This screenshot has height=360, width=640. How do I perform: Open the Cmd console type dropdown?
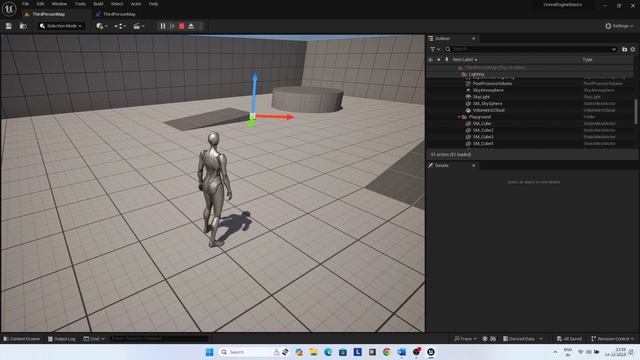[x=94, y=339]
